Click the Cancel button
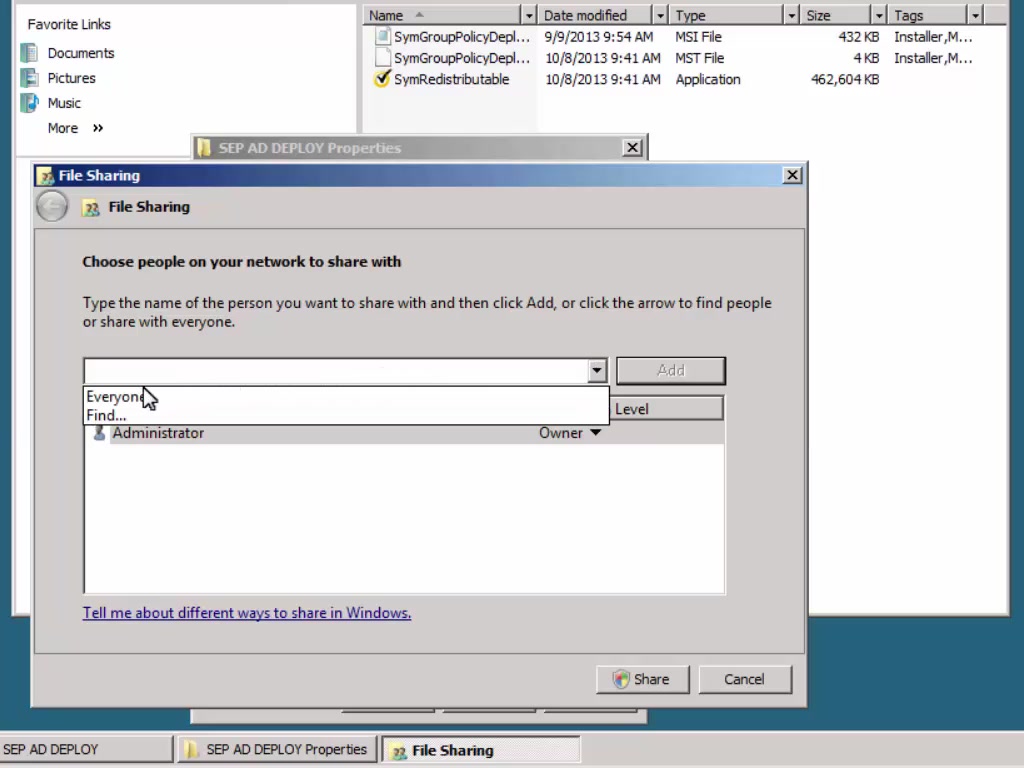 744,679
